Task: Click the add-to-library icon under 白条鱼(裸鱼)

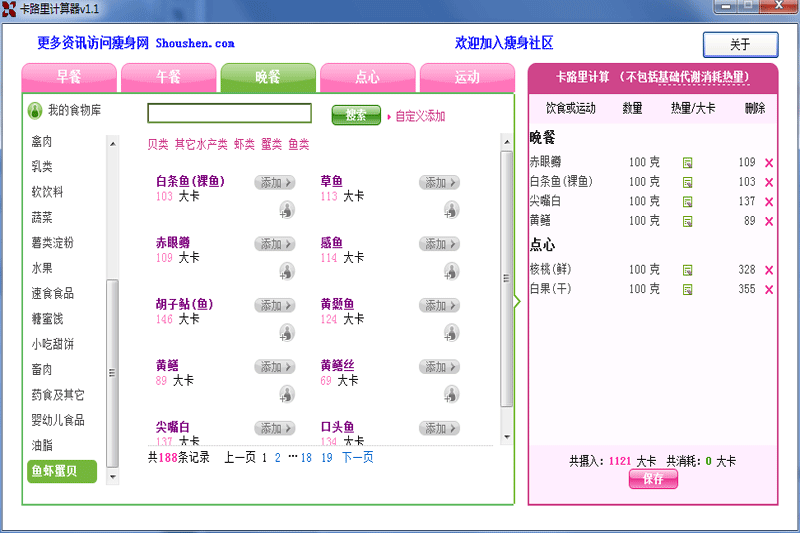Action: coord(287,210)
